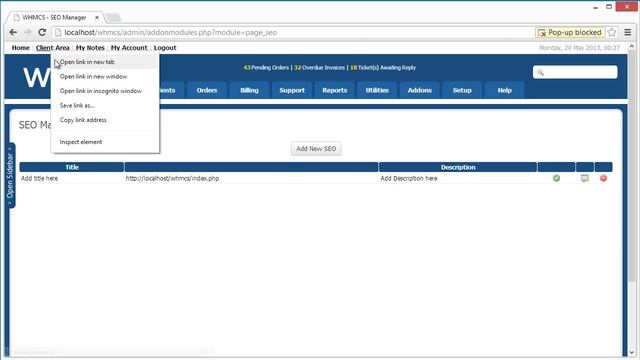Screen dimensions: 640x360
Task: Click the vertical scrollbar up arrow
Action: tap(632, 47)
